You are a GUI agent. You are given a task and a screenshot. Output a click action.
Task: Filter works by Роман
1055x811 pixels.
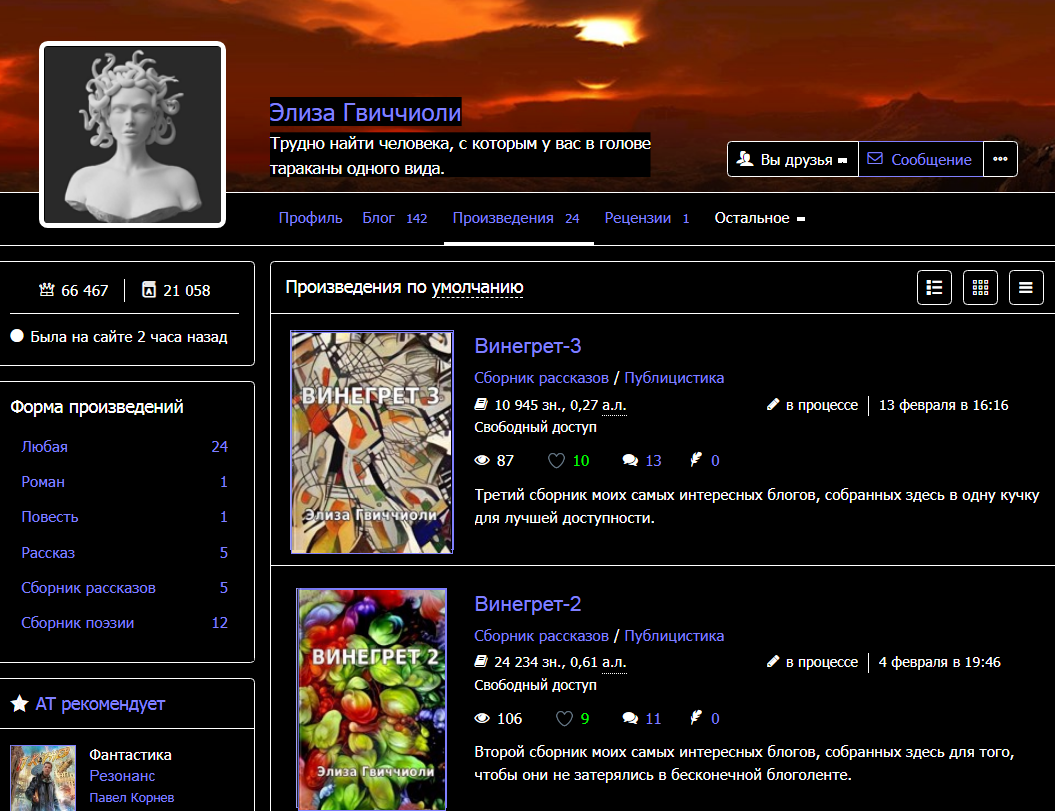click(124, 482)
